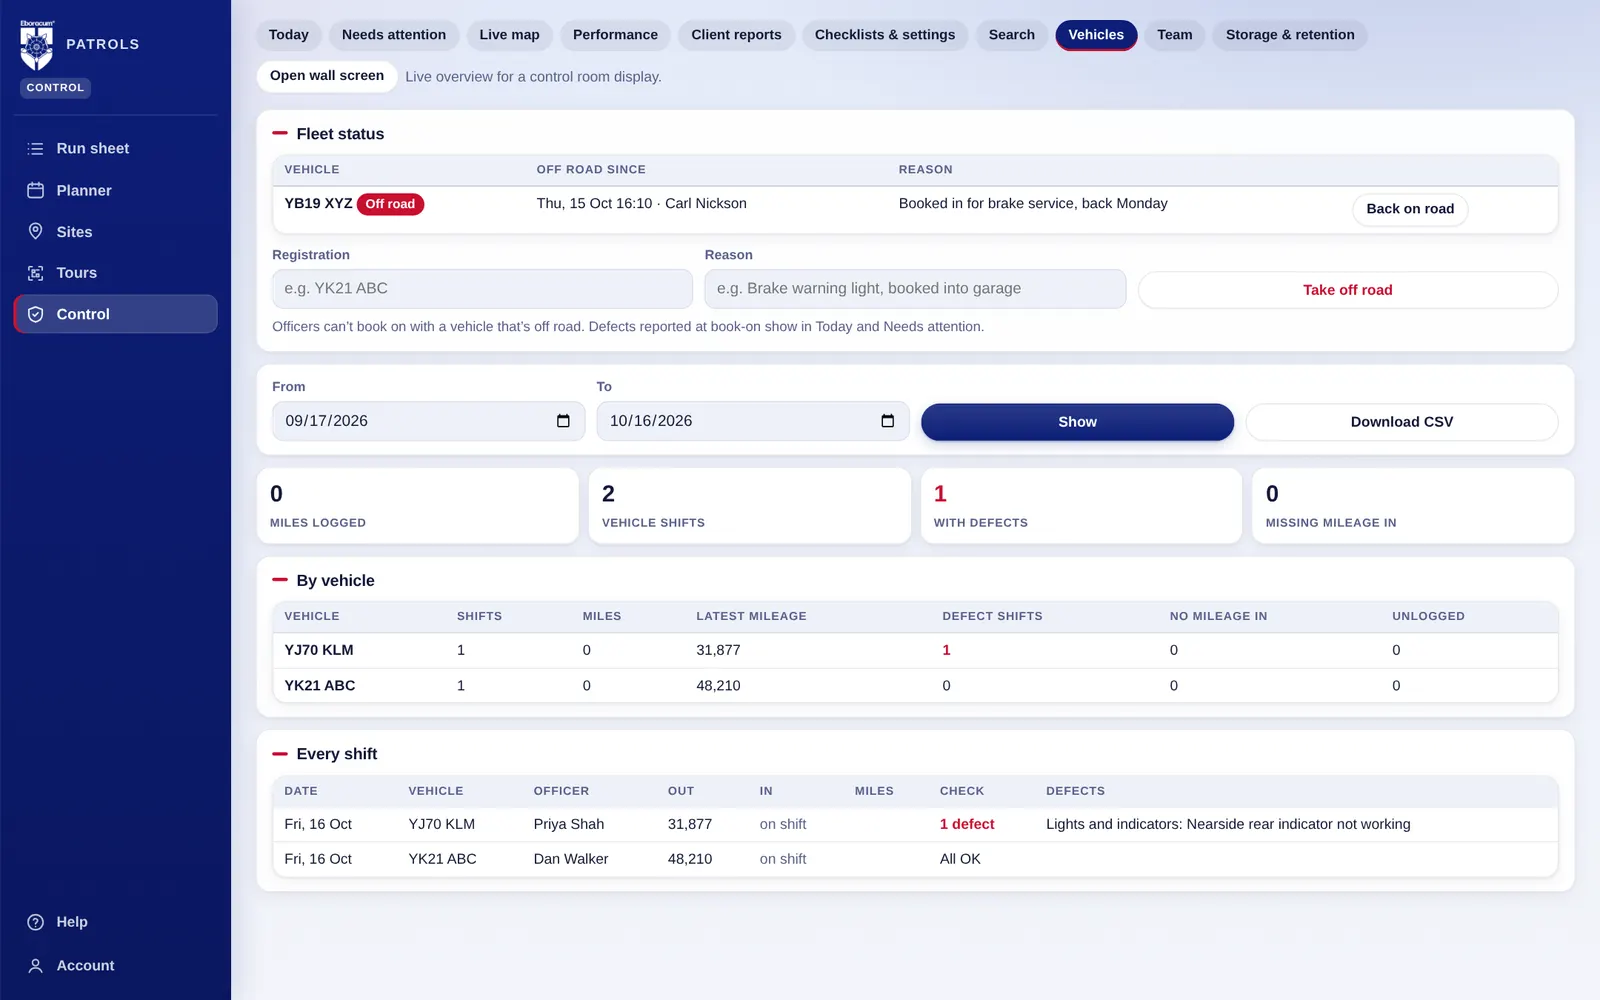The width and height of the screenshot is (1600, 1000).
Task: Click the Download CSV button
Action: (1401, 422)
